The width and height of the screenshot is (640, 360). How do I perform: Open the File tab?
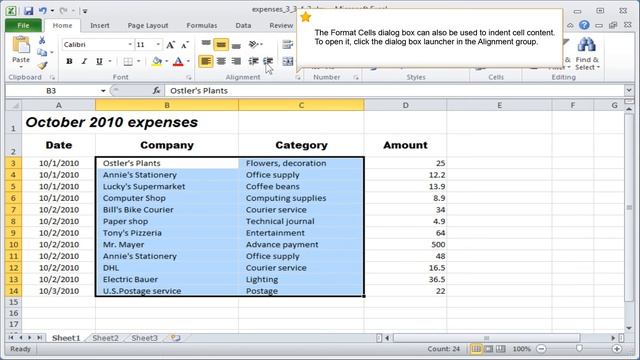click(x=23, y=25)
